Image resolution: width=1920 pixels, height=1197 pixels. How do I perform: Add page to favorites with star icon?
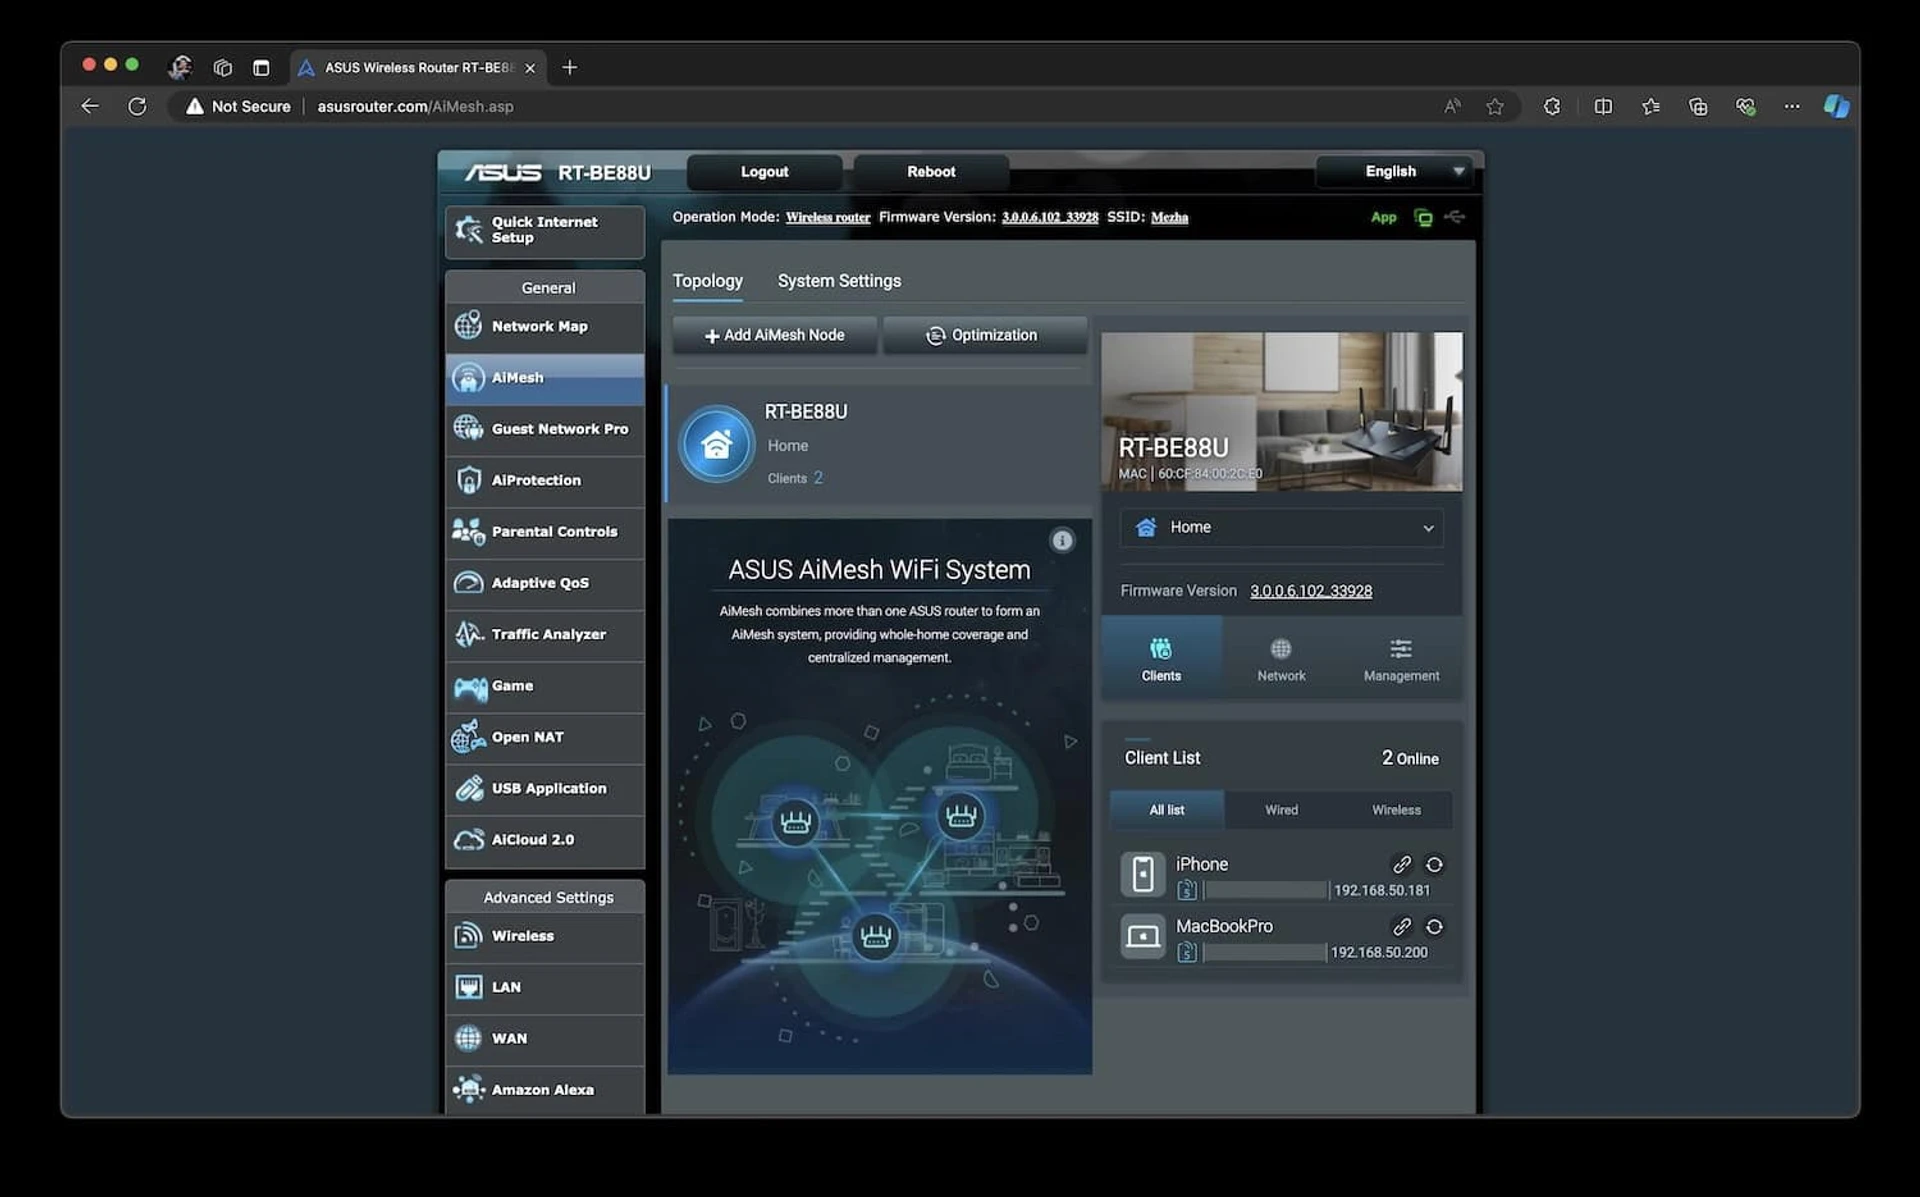pyautogui.click(x=1494, y=107)
